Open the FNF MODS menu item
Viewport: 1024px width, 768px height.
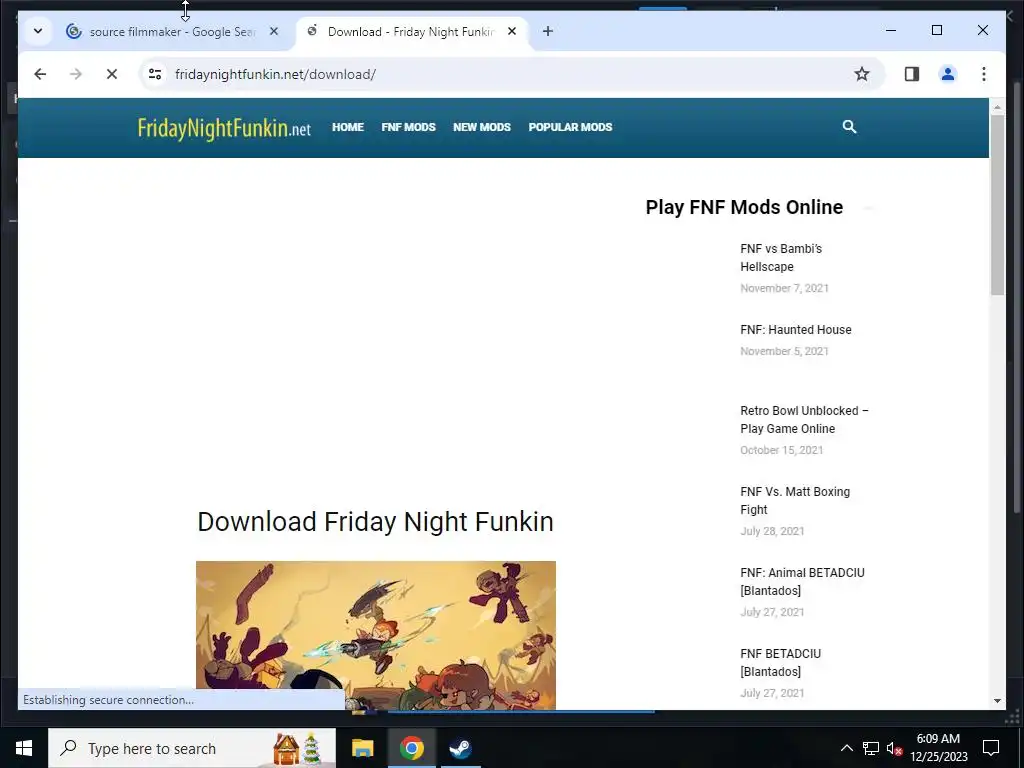408,127
